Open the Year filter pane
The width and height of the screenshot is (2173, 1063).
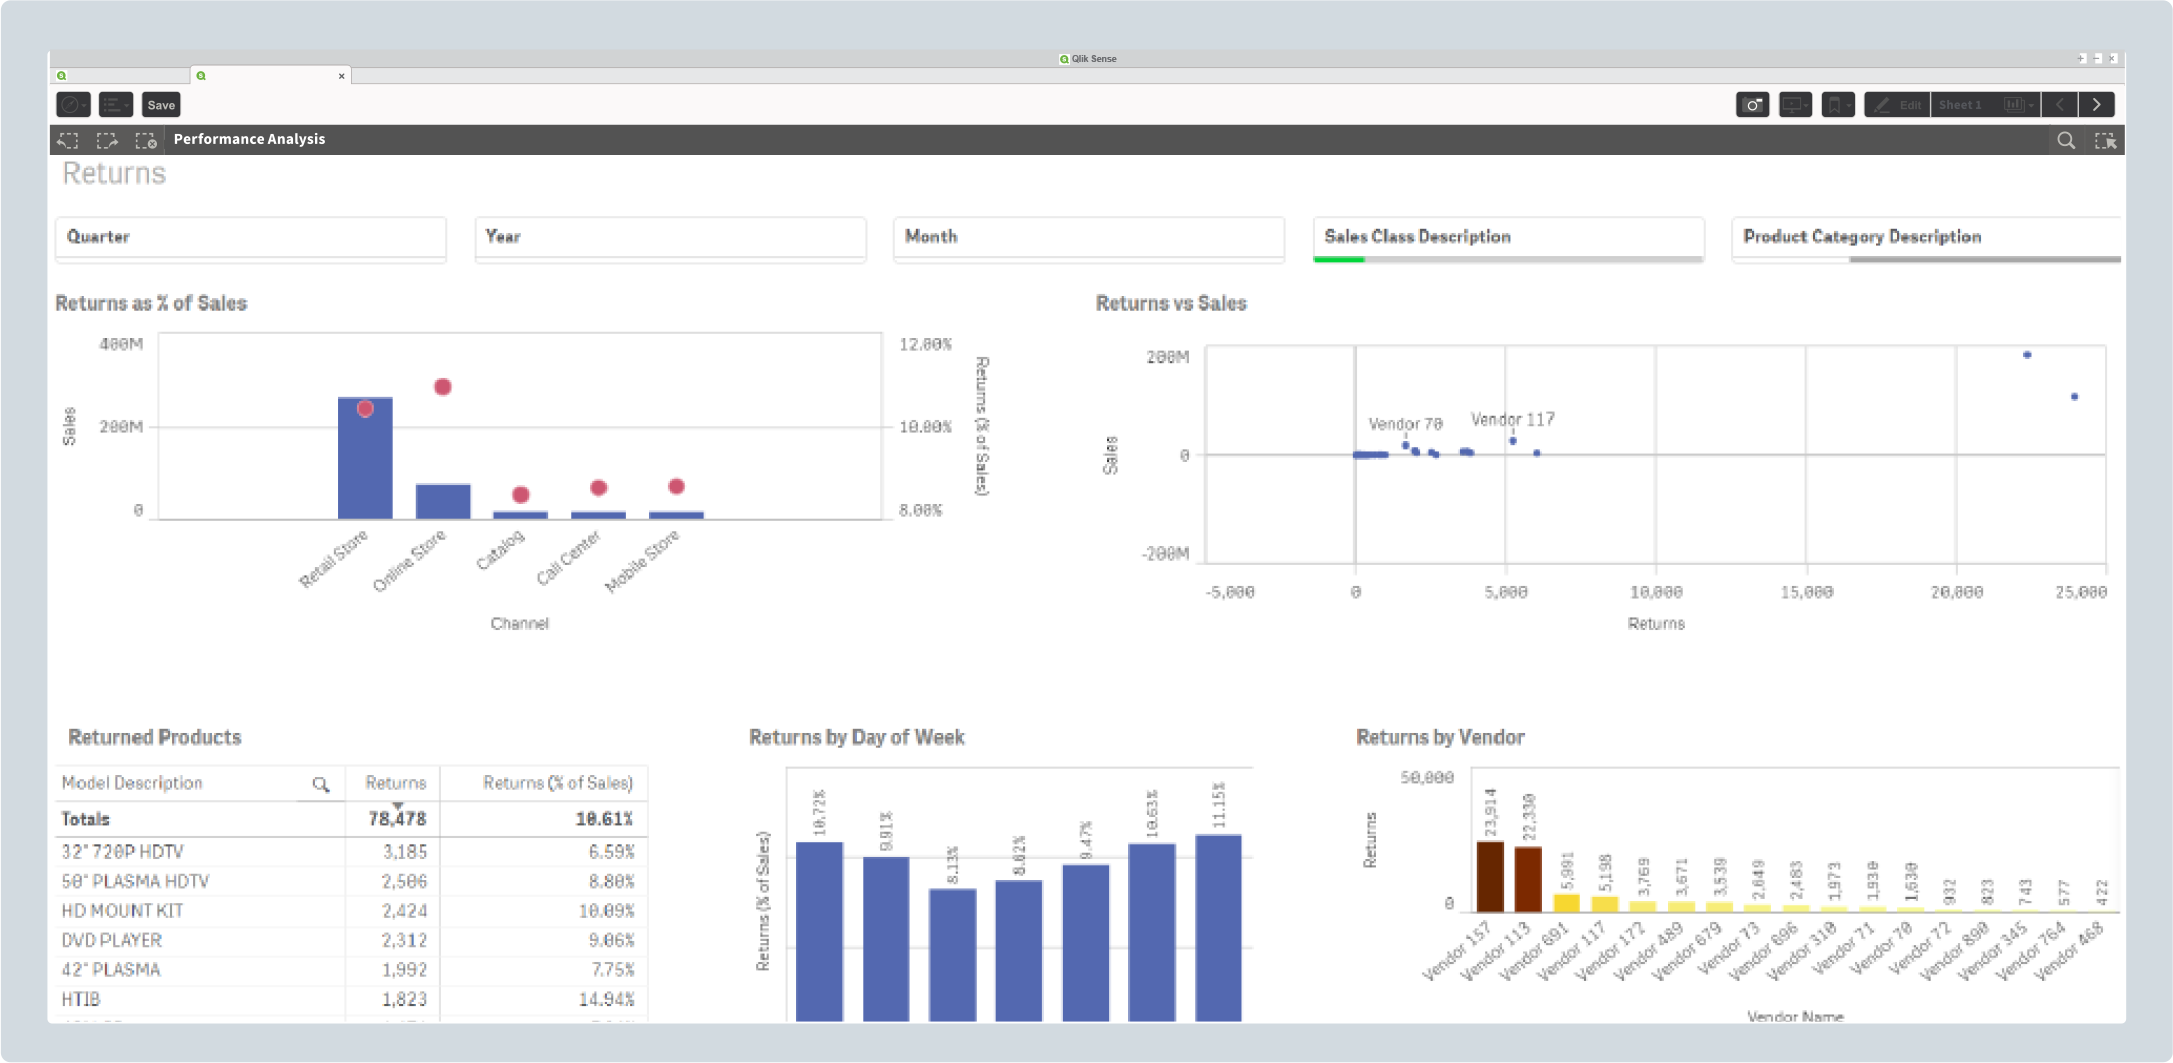pyautogui.click(x=670, y=238)
